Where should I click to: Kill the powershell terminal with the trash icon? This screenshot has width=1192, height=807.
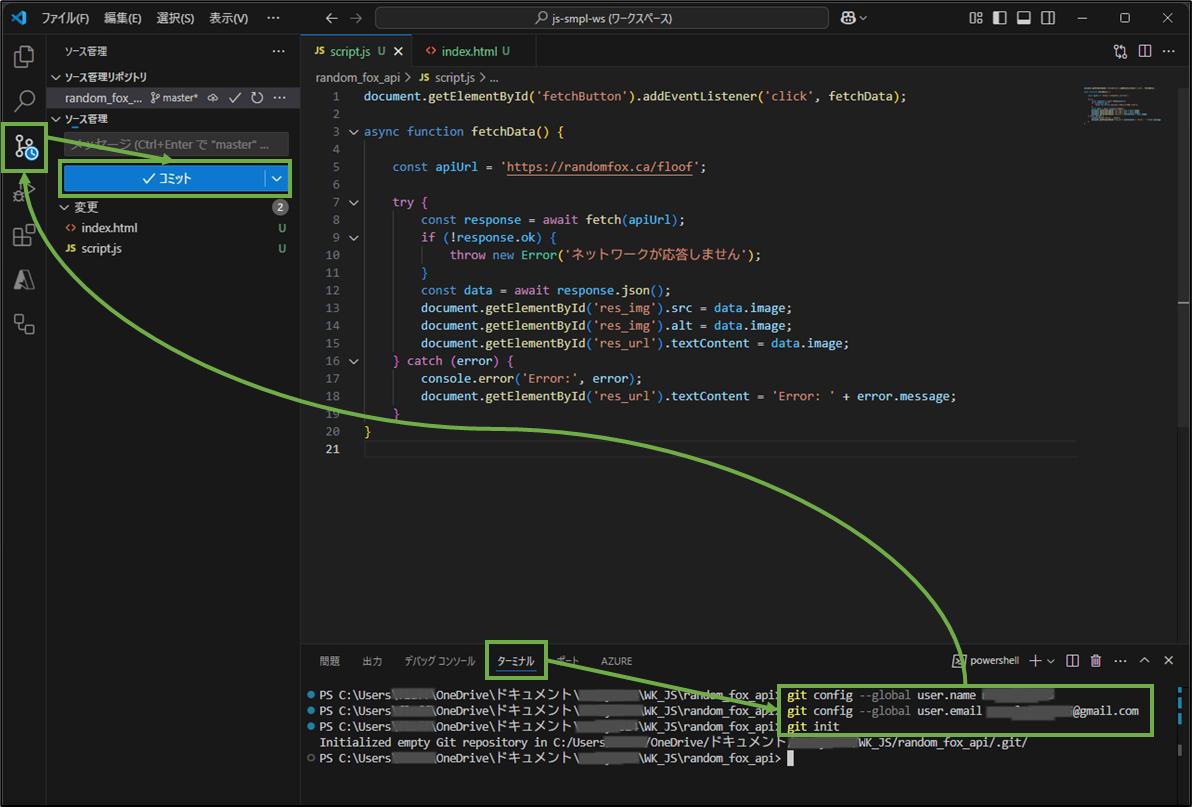click(x=1095, y=660)
